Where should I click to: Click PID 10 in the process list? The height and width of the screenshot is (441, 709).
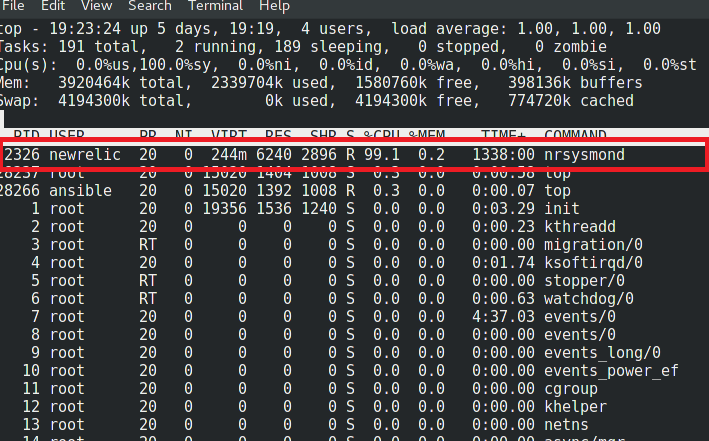31,371
